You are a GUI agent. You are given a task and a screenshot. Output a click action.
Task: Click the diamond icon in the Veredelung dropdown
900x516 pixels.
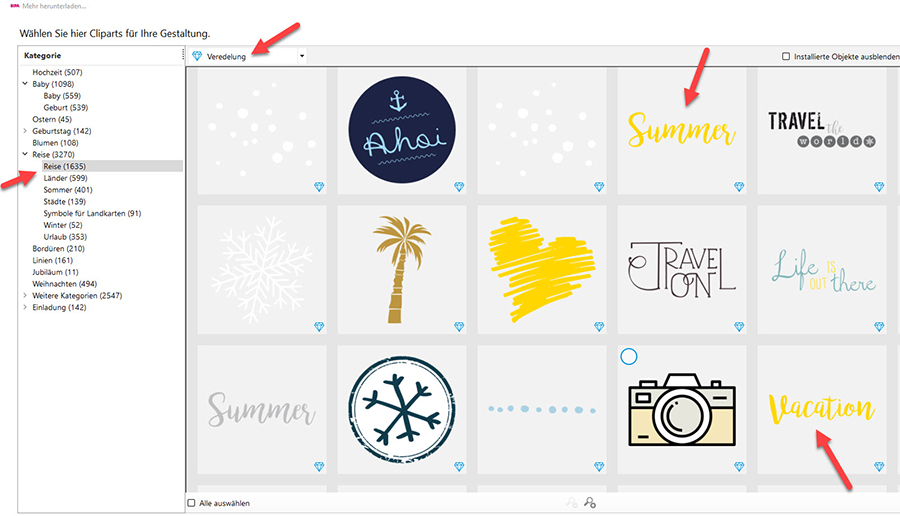click(x=197, y=56)
